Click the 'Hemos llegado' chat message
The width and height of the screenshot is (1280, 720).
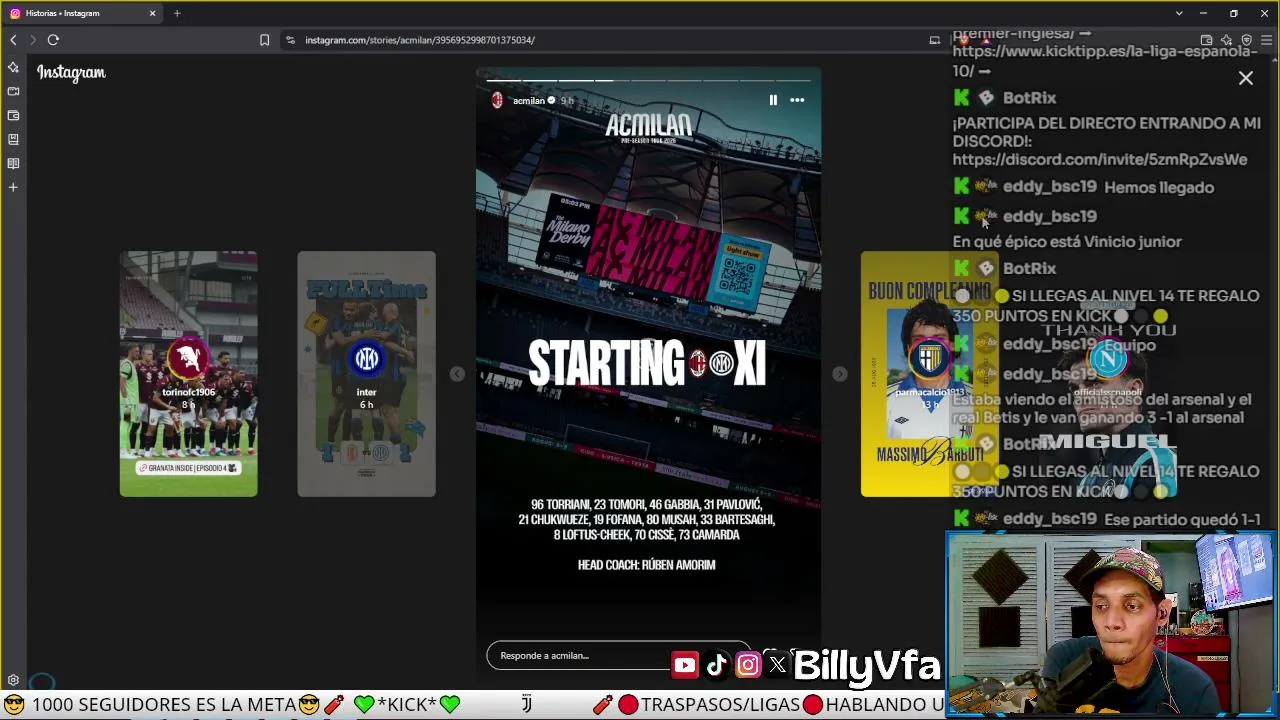tap(1159, 188)
